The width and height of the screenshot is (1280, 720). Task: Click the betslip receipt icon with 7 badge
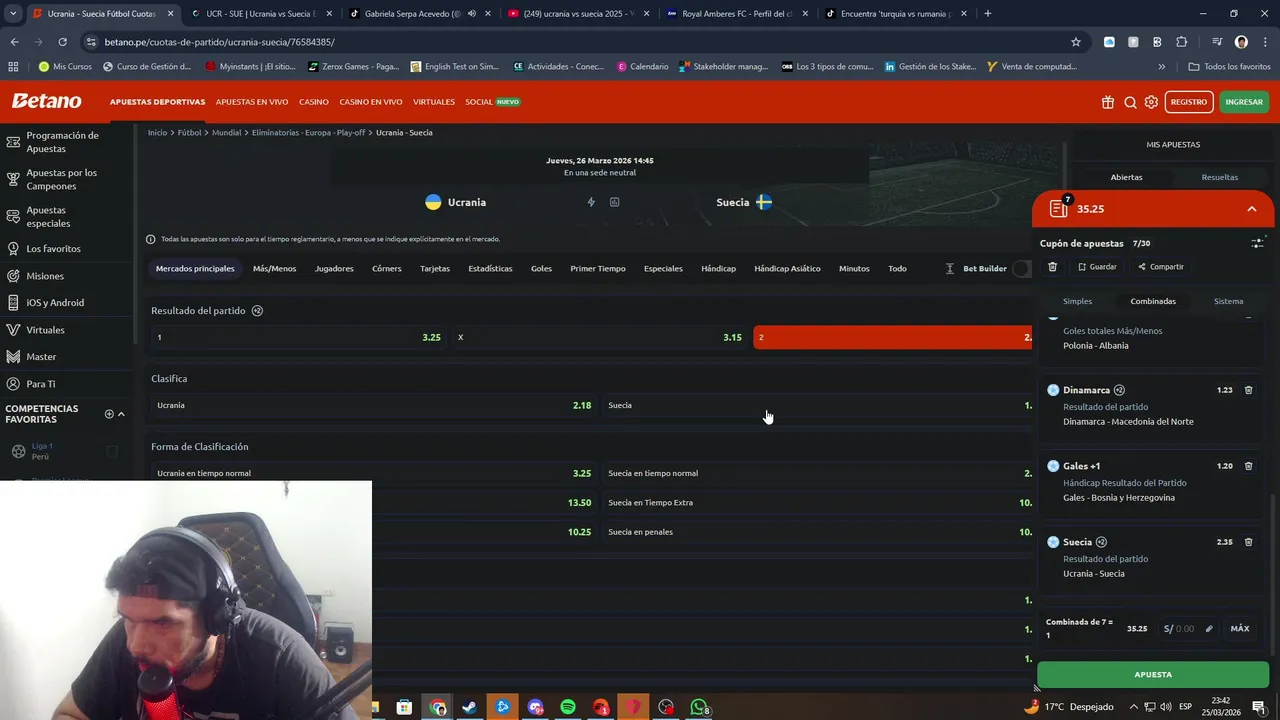(x=1059, y=208)
